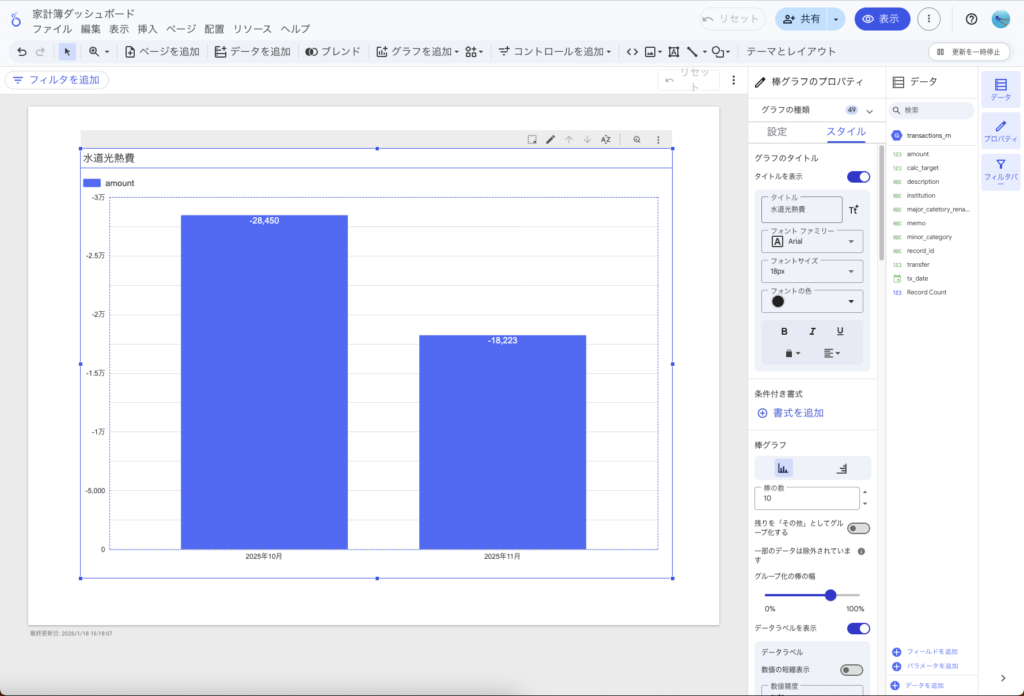
Task: Apply bold to the chart title
Action: coord(784,331)
